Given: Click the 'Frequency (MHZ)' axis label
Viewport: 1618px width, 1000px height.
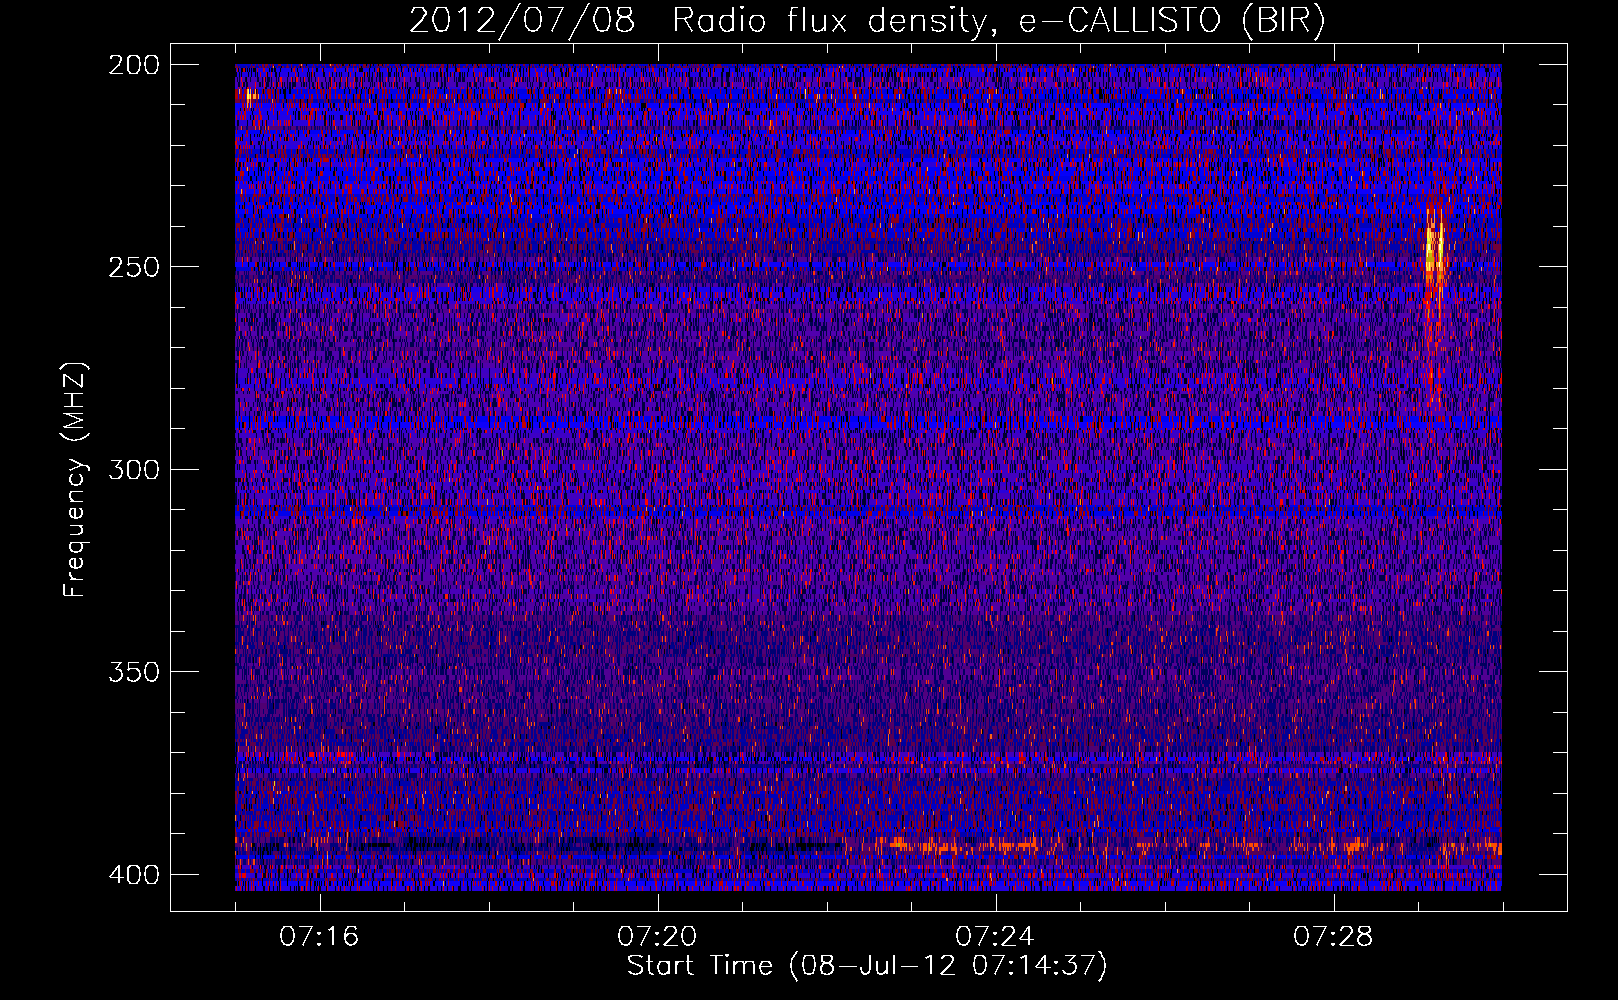Looking at the screenshot, I should tap(75, 480).
